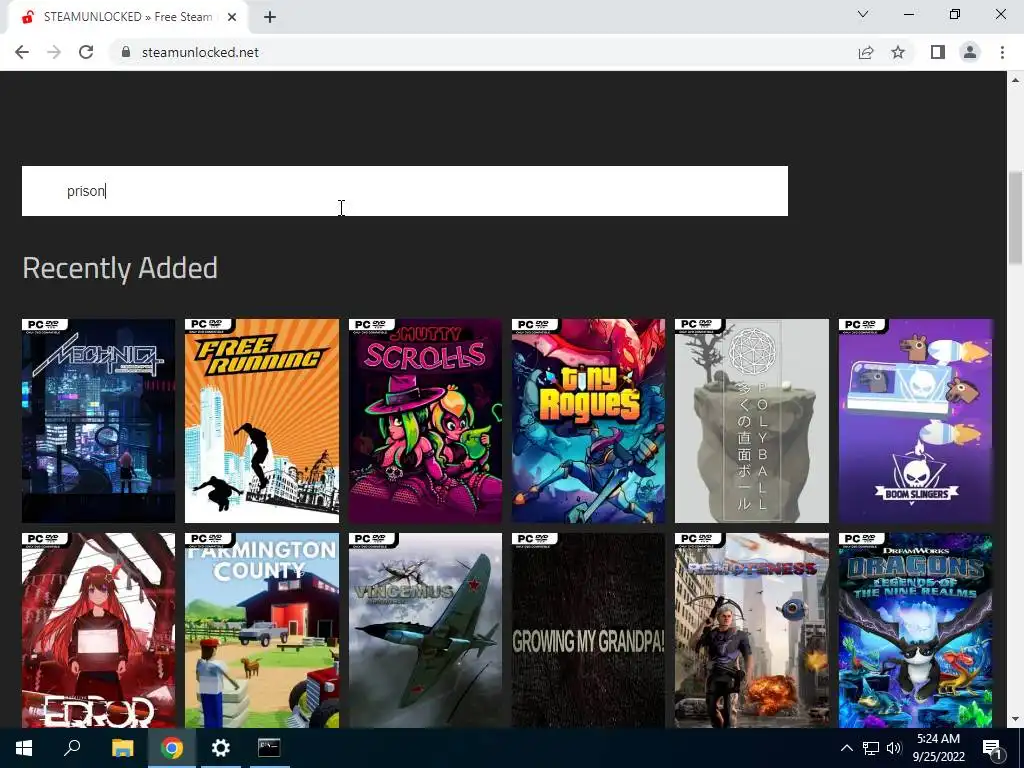Expand the tab search chevron

[863, 14]
